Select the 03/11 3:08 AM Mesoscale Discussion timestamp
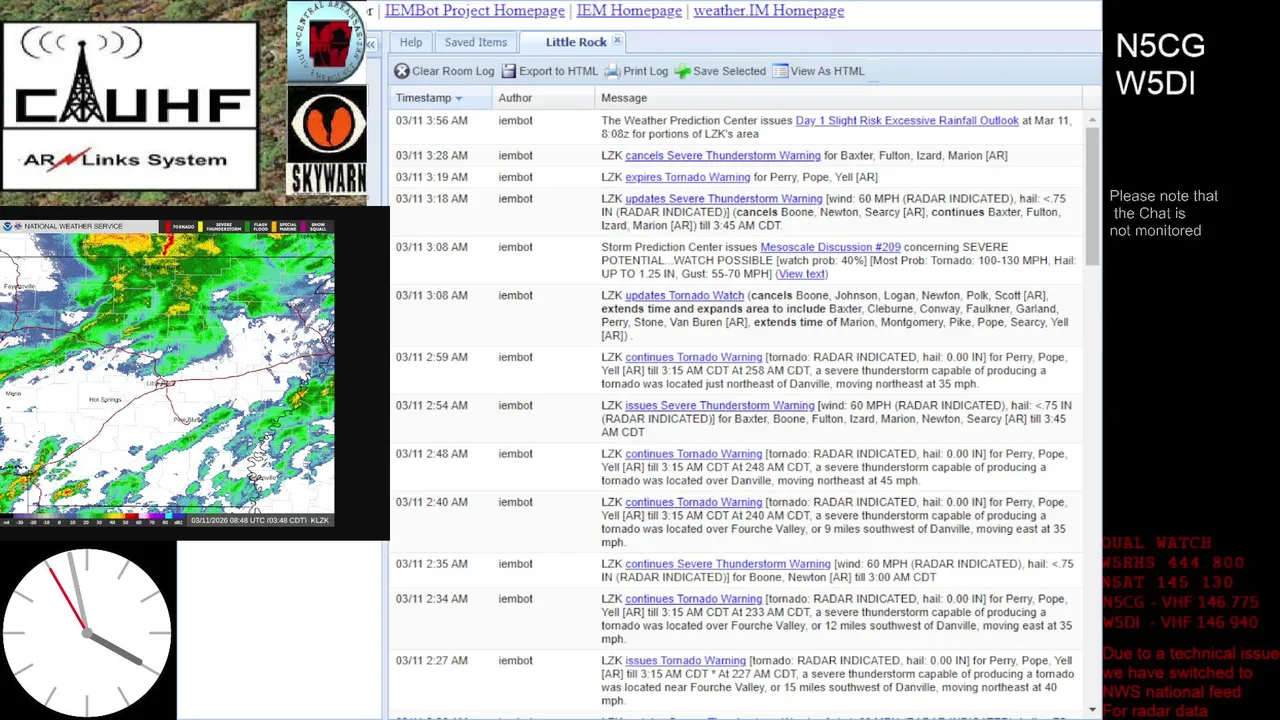This screenshot has width=1280, height=720. 431,247
